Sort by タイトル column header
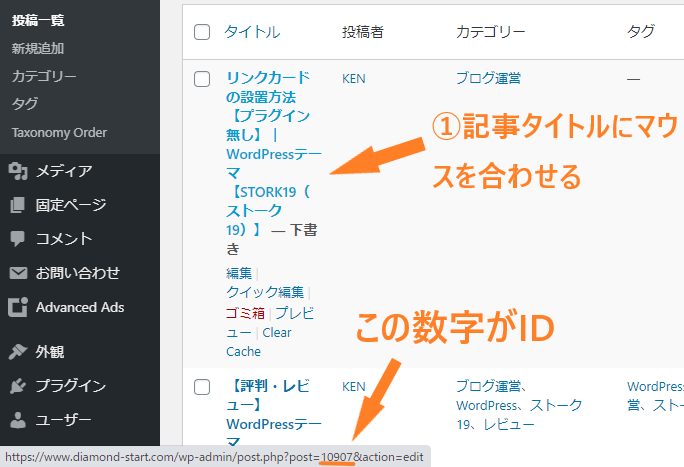 pos(252,32)
